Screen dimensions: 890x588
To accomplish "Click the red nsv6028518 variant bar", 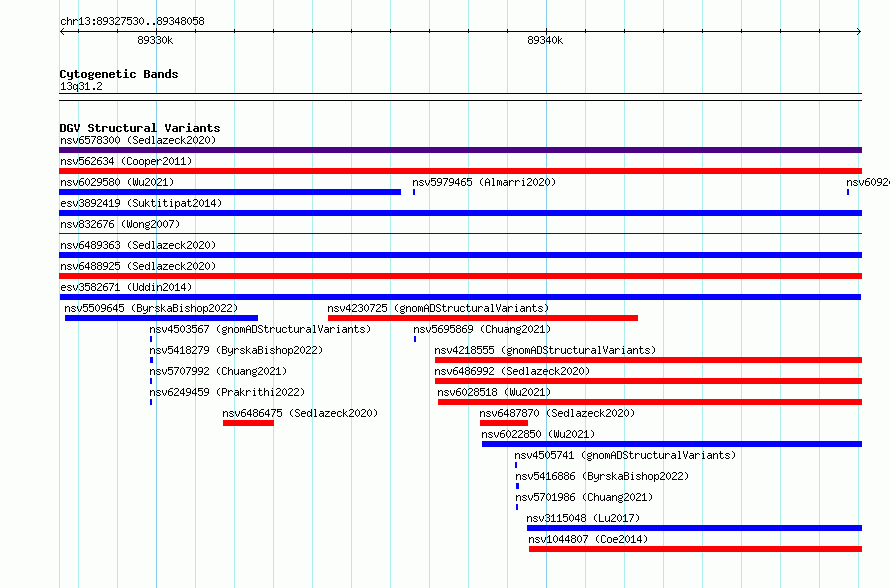I will click(x=650, y=402).
